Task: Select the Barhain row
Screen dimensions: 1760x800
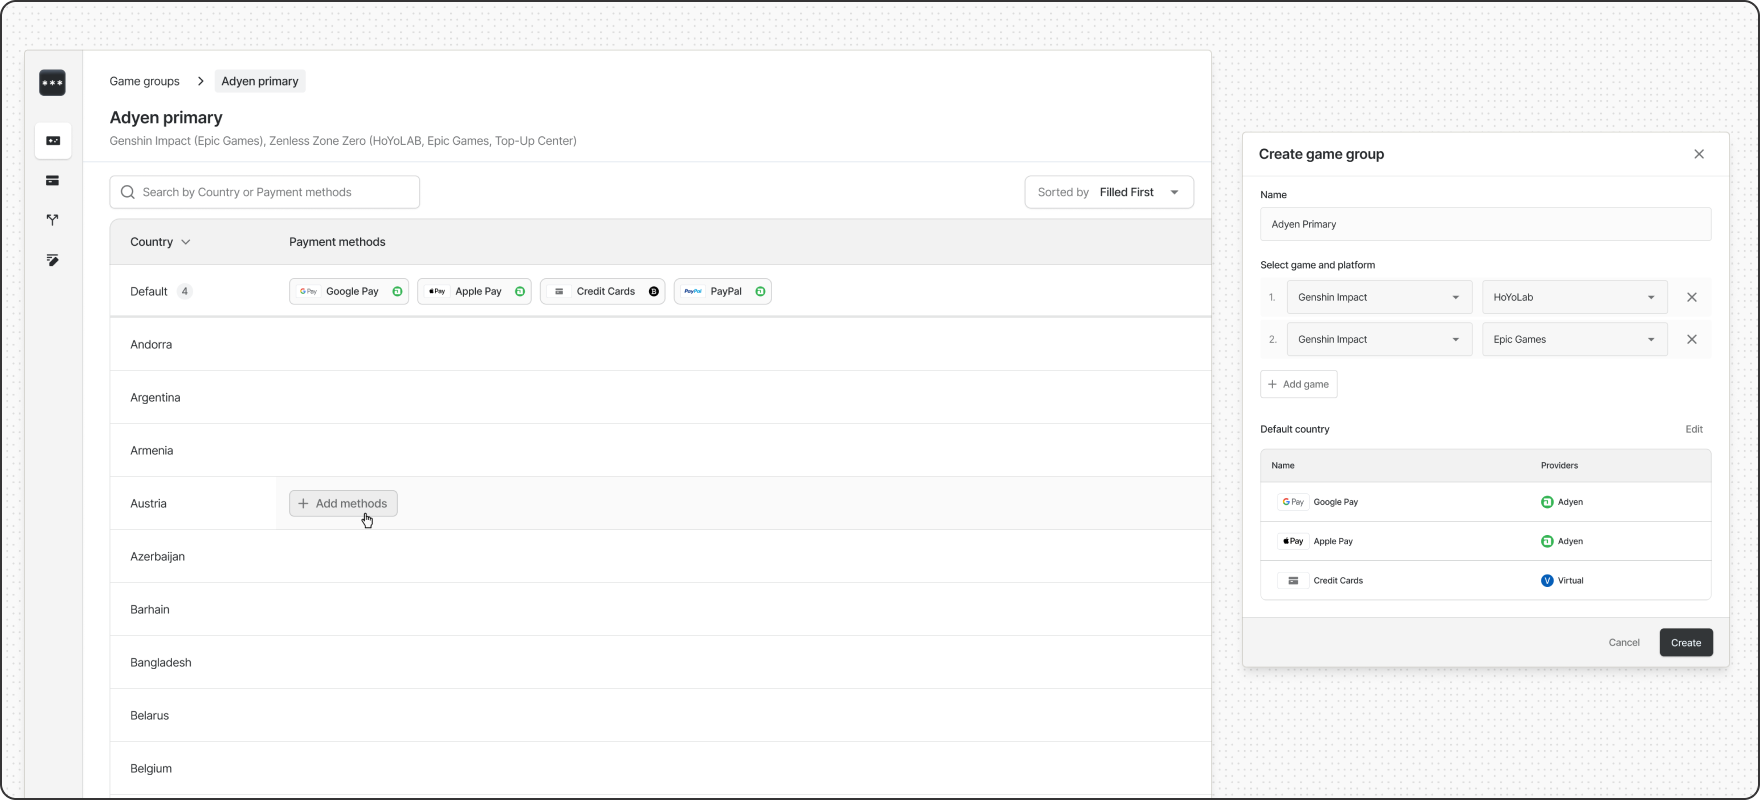Action: point(660,609)
